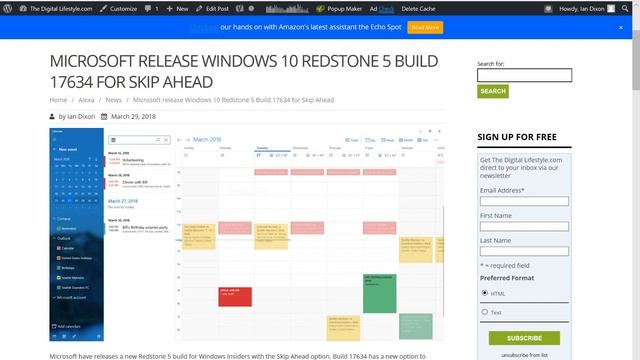The width and height of the screenshot is (640, 360).
Task: Click the post title heading
Action: (x=244, y=71)
